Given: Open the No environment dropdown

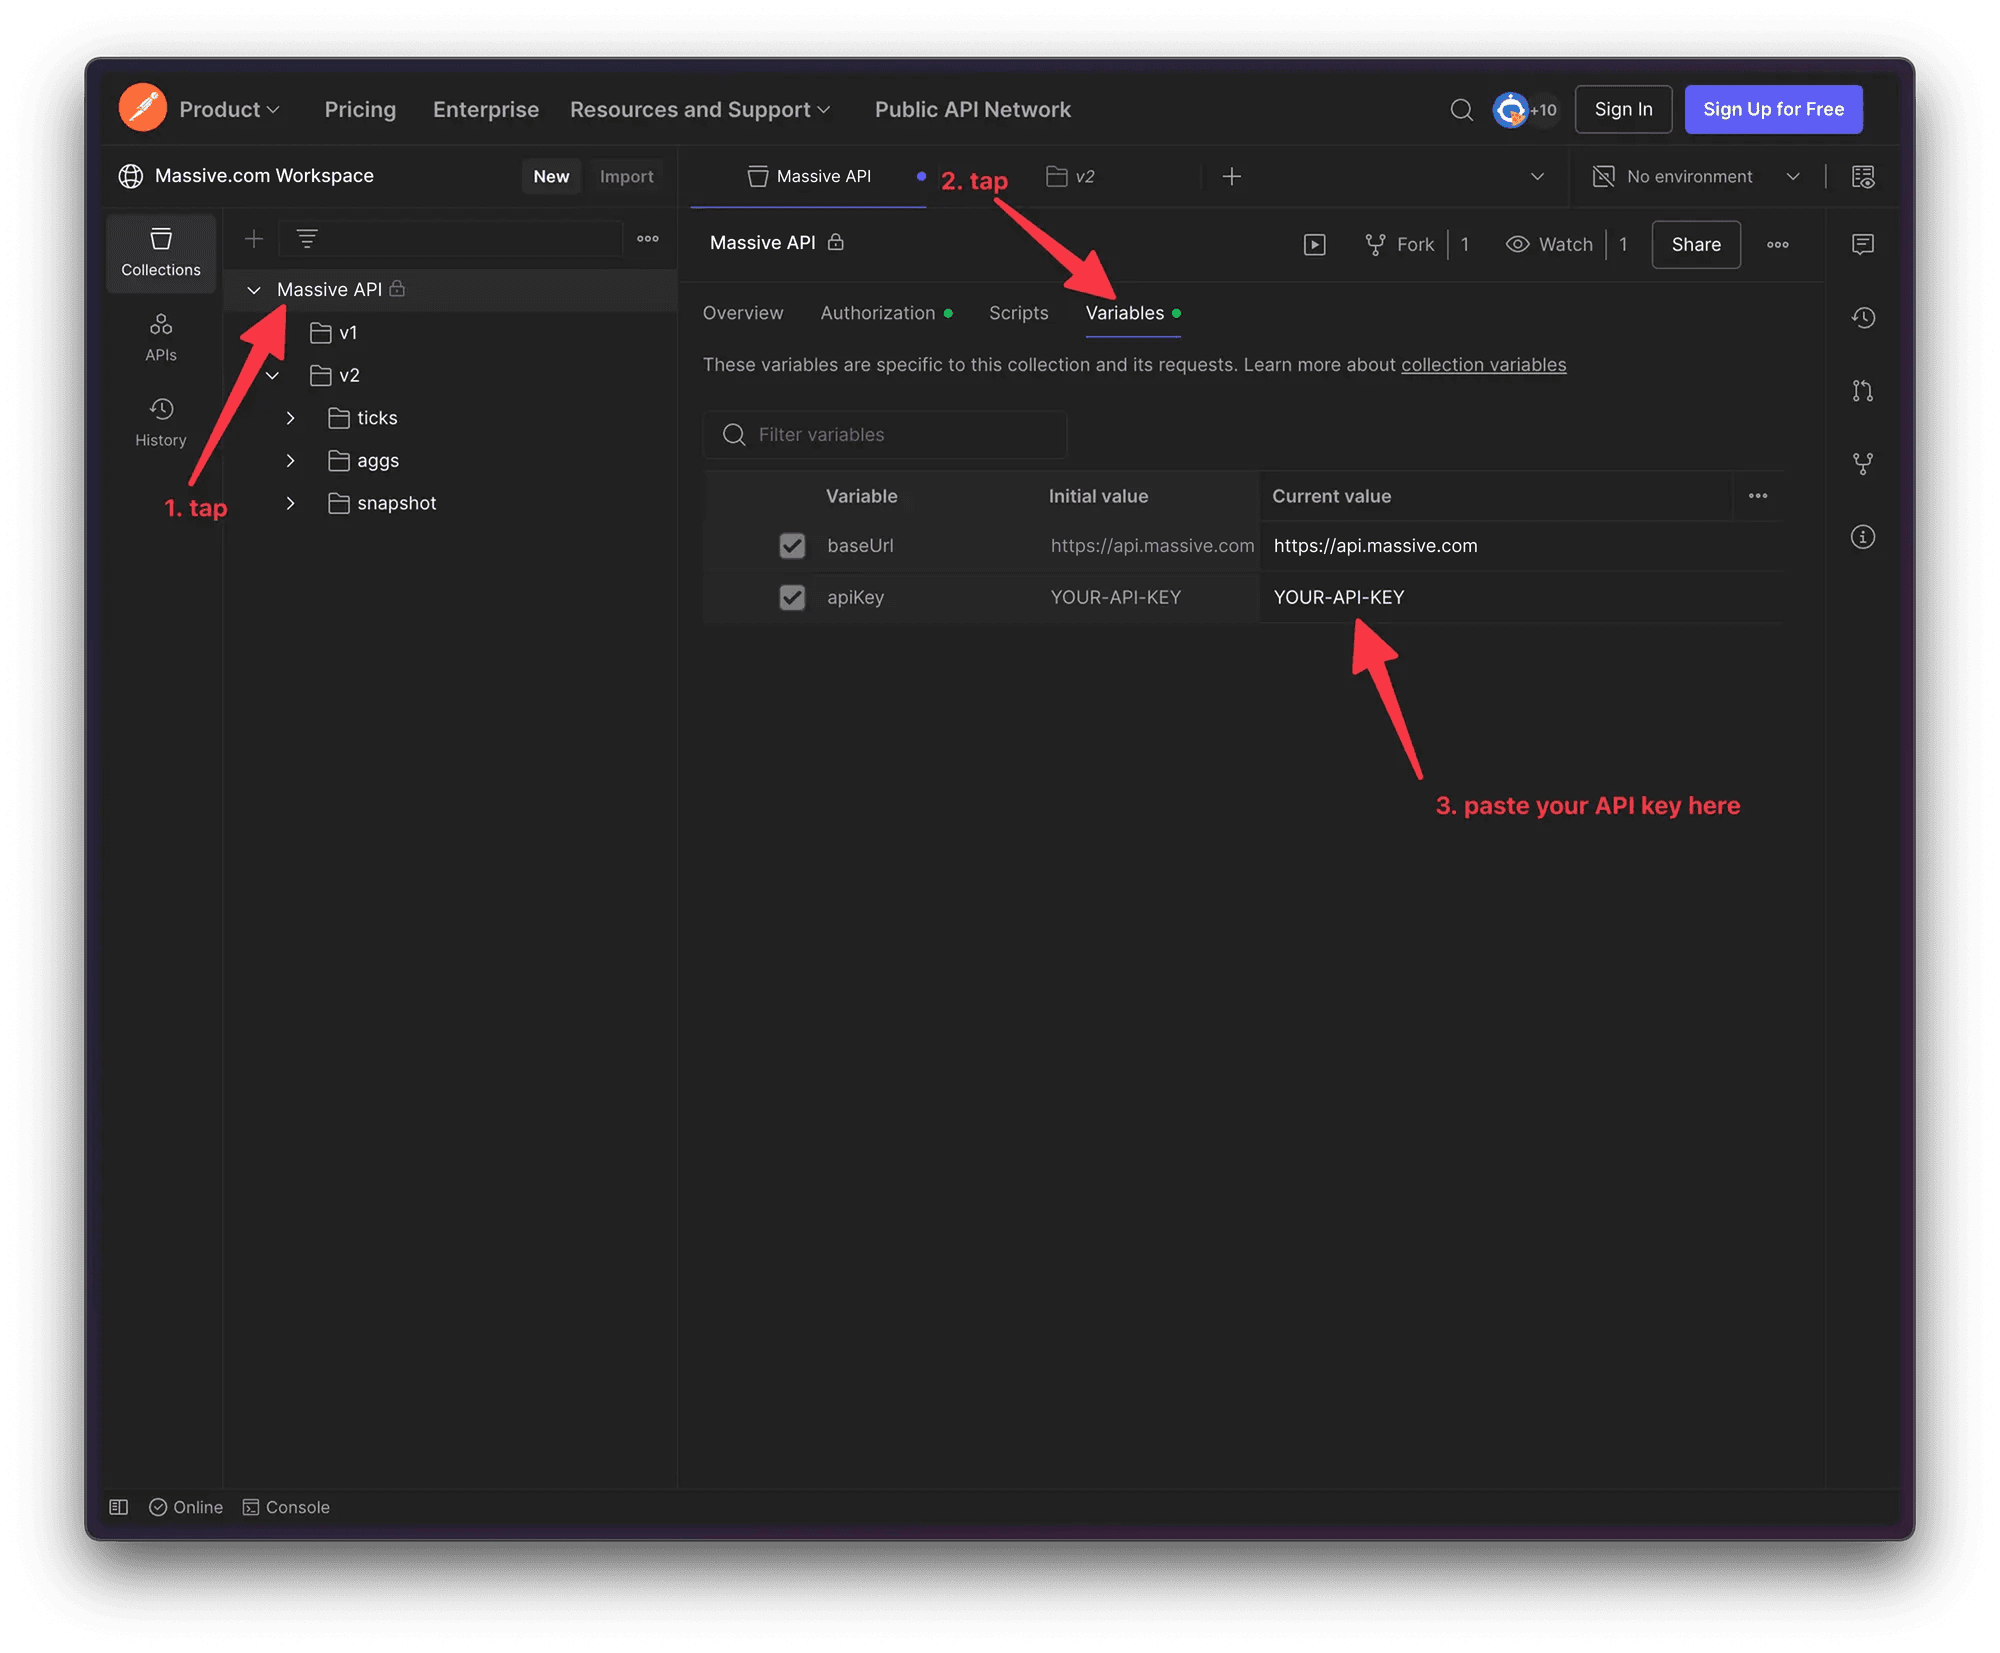Looking at the screenshot, I should coord(1695,177).
